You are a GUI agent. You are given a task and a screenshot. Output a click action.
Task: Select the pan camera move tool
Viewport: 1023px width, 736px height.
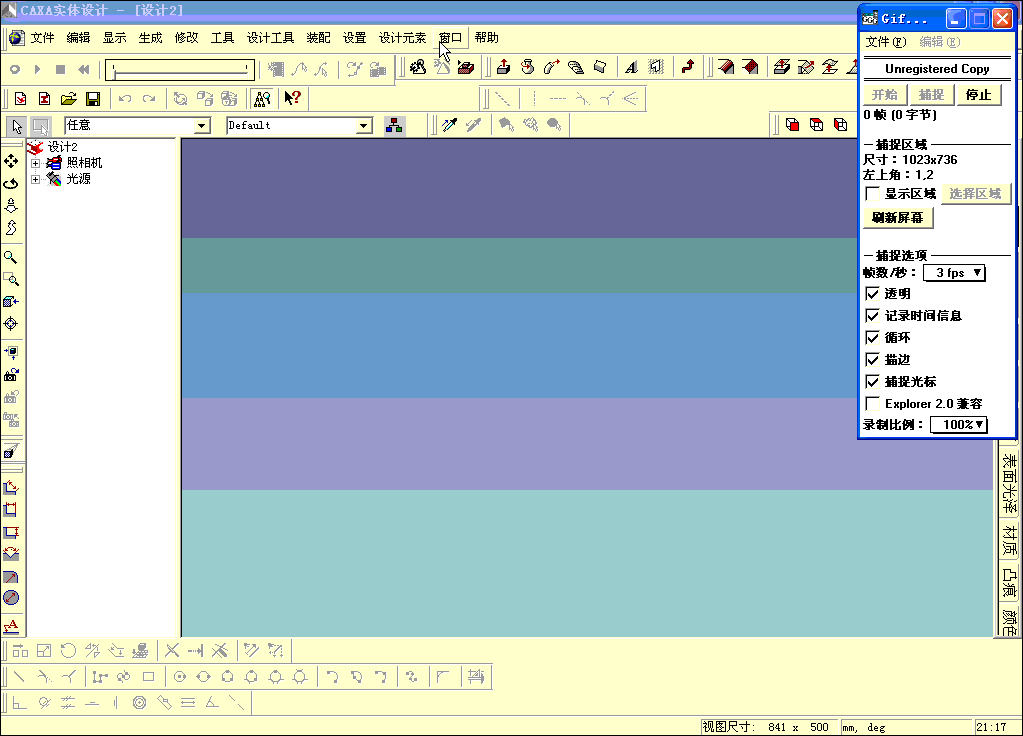(11, 161)
